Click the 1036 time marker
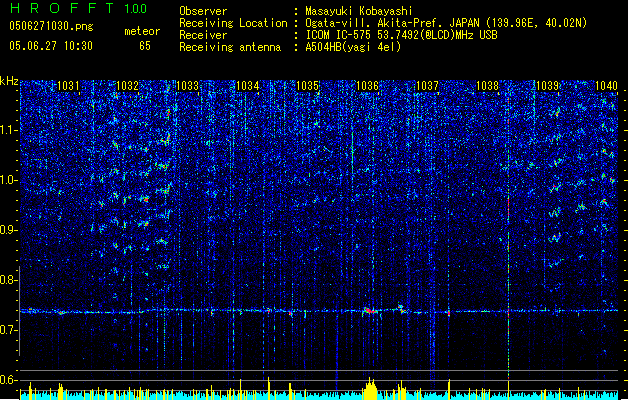 [x=367, y=85]
